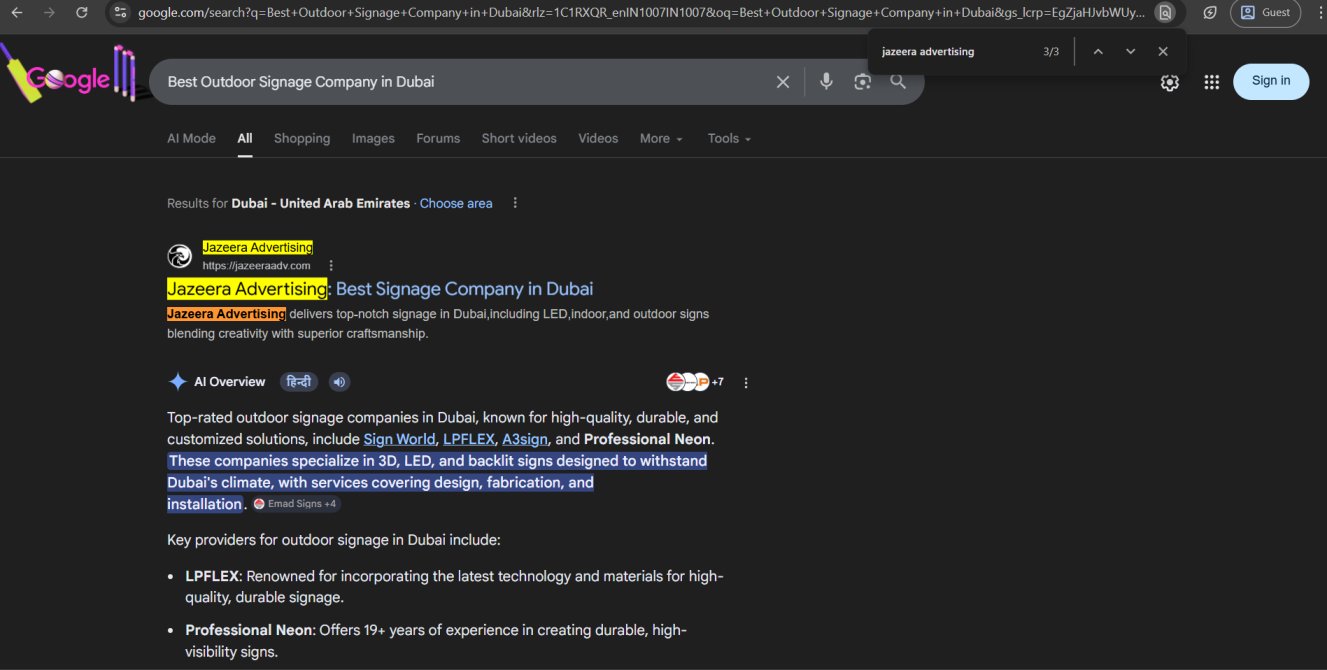Click the Sign in button
Viewport: 1327px width, 670px height.
[x=1270, y=81]
